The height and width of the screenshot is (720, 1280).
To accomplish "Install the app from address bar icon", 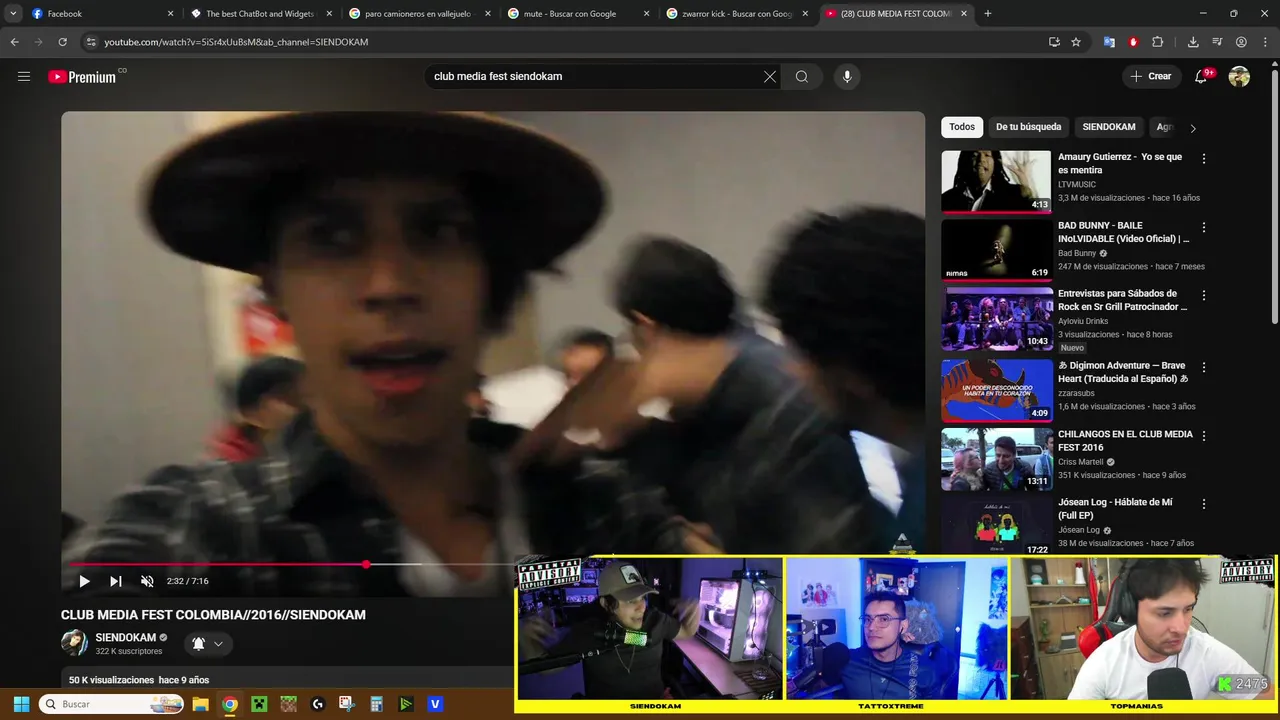I will 1054,42.
